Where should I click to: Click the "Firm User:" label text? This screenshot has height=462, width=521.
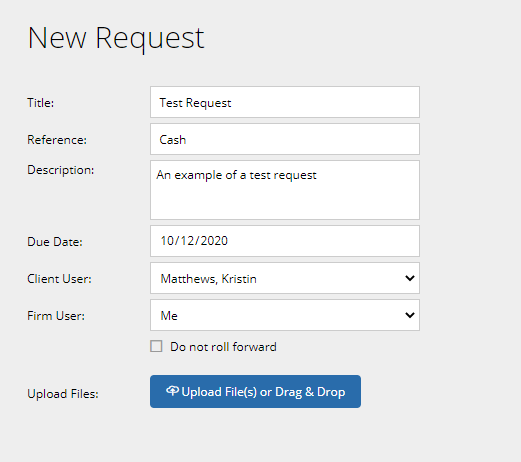pyautogui.click(x=56, y=316)
